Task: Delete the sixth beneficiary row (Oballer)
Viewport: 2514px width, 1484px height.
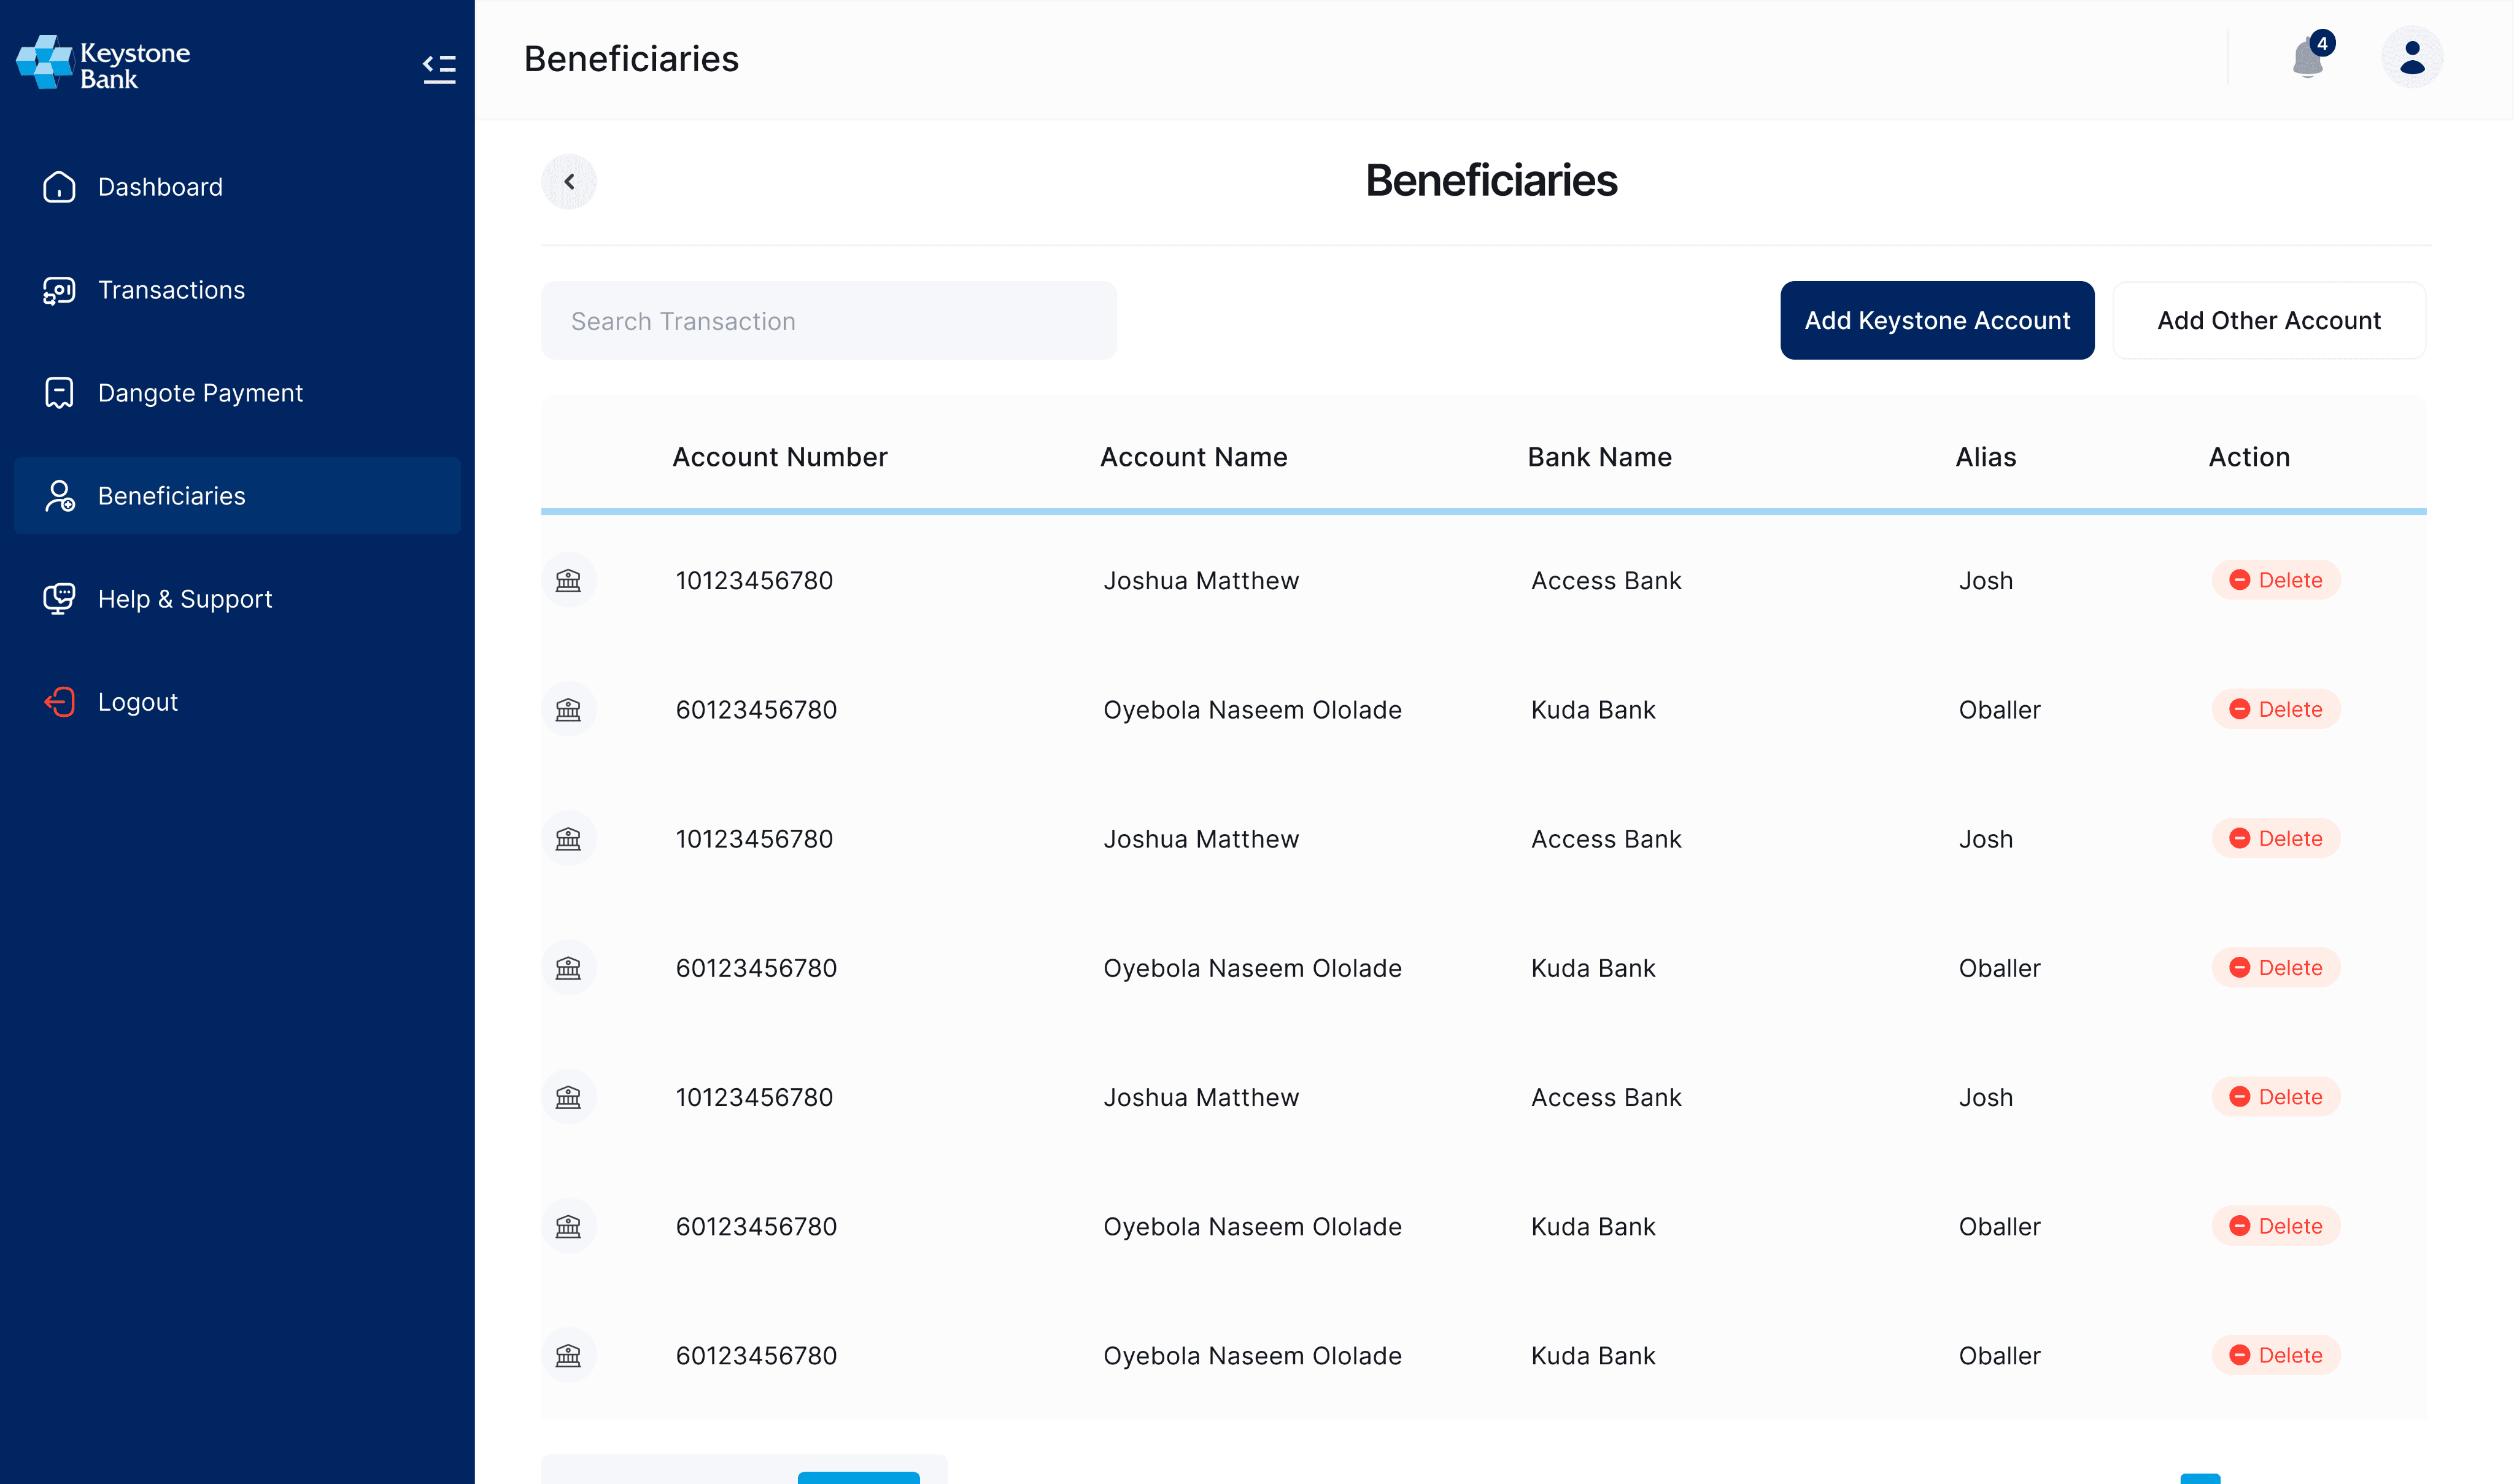Action: pos(2276,1226)
